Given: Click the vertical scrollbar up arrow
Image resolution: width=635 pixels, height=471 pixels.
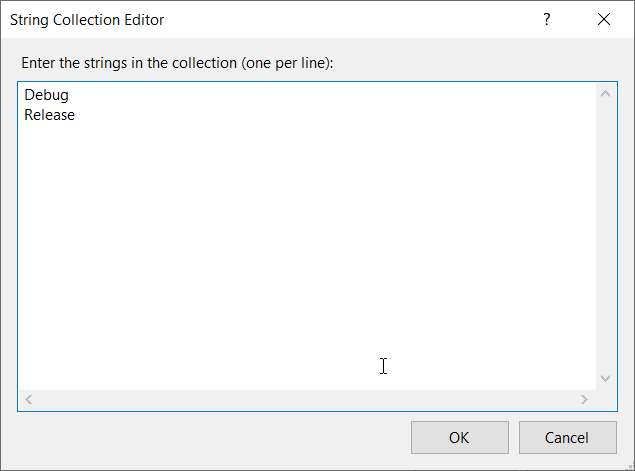Looking at the screenshot, I should [606, 94].
